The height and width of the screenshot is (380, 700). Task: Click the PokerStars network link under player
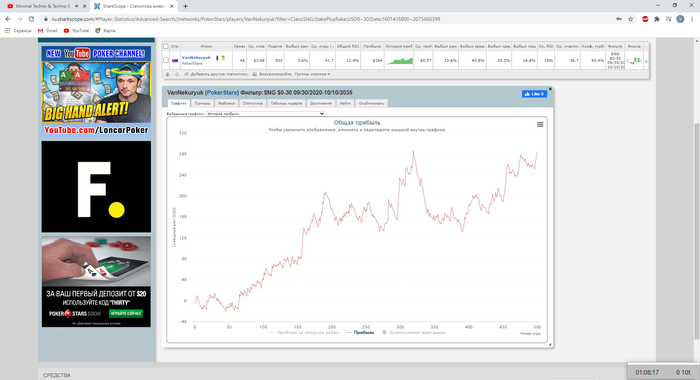tap(192, 63)
